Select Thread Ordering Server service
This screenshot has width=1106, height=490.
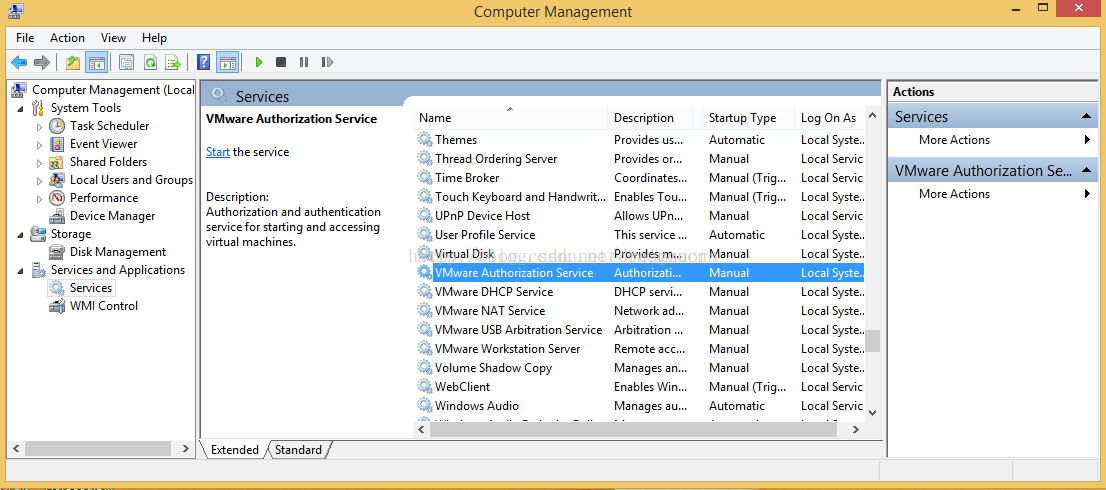click(639, 159)
